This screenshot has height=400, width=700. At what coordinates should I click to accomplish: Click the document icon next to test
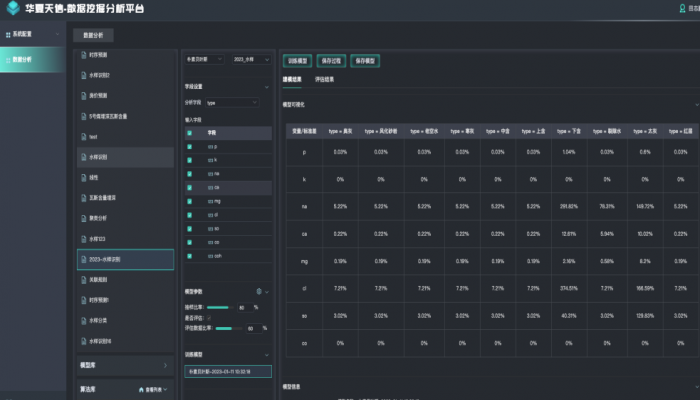[83, 136]
